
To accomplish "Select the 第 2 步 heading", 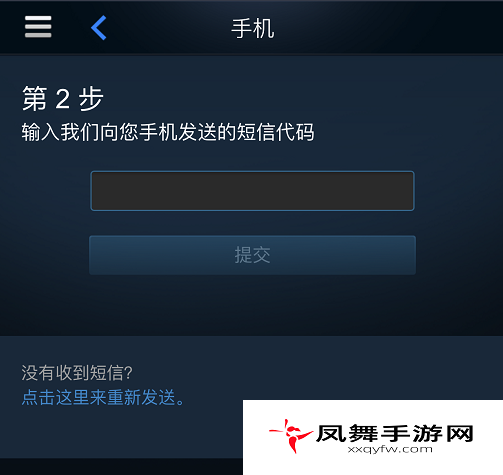I will (63, 98).
